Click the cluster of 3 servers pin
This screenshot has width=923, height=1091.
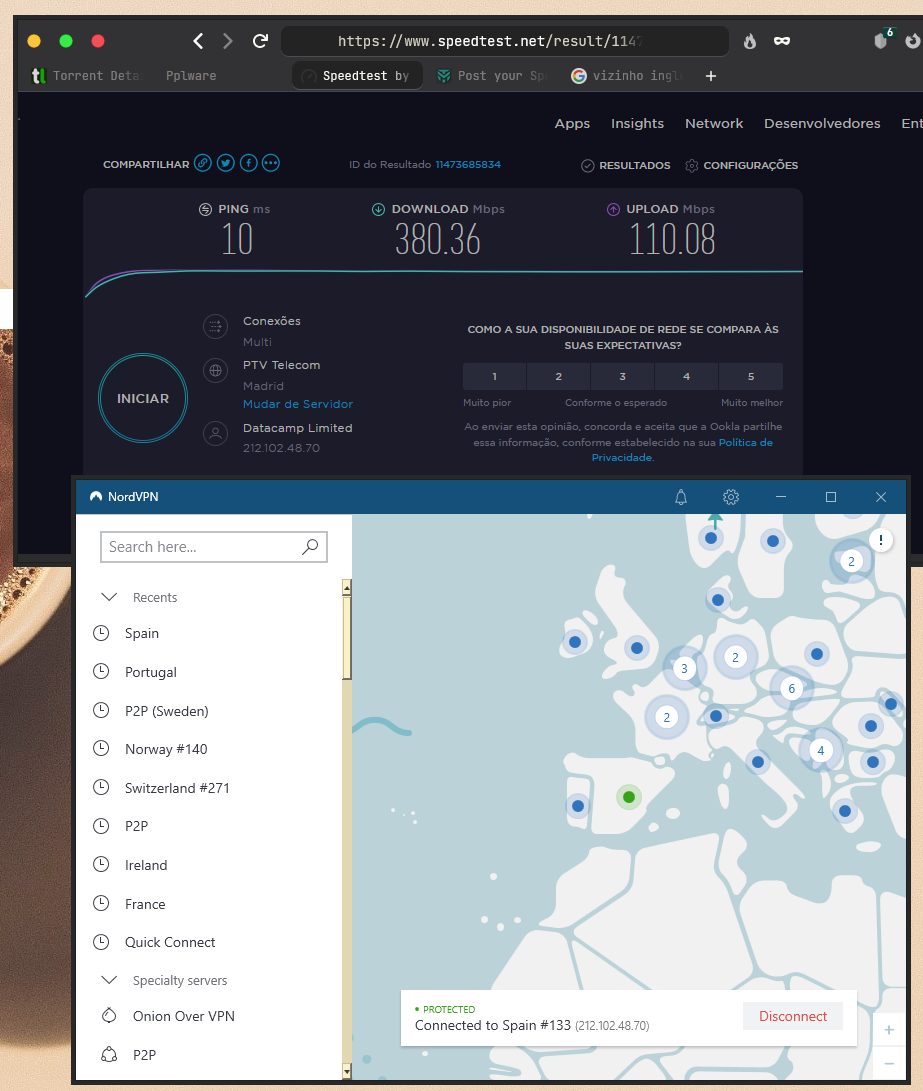684,668
